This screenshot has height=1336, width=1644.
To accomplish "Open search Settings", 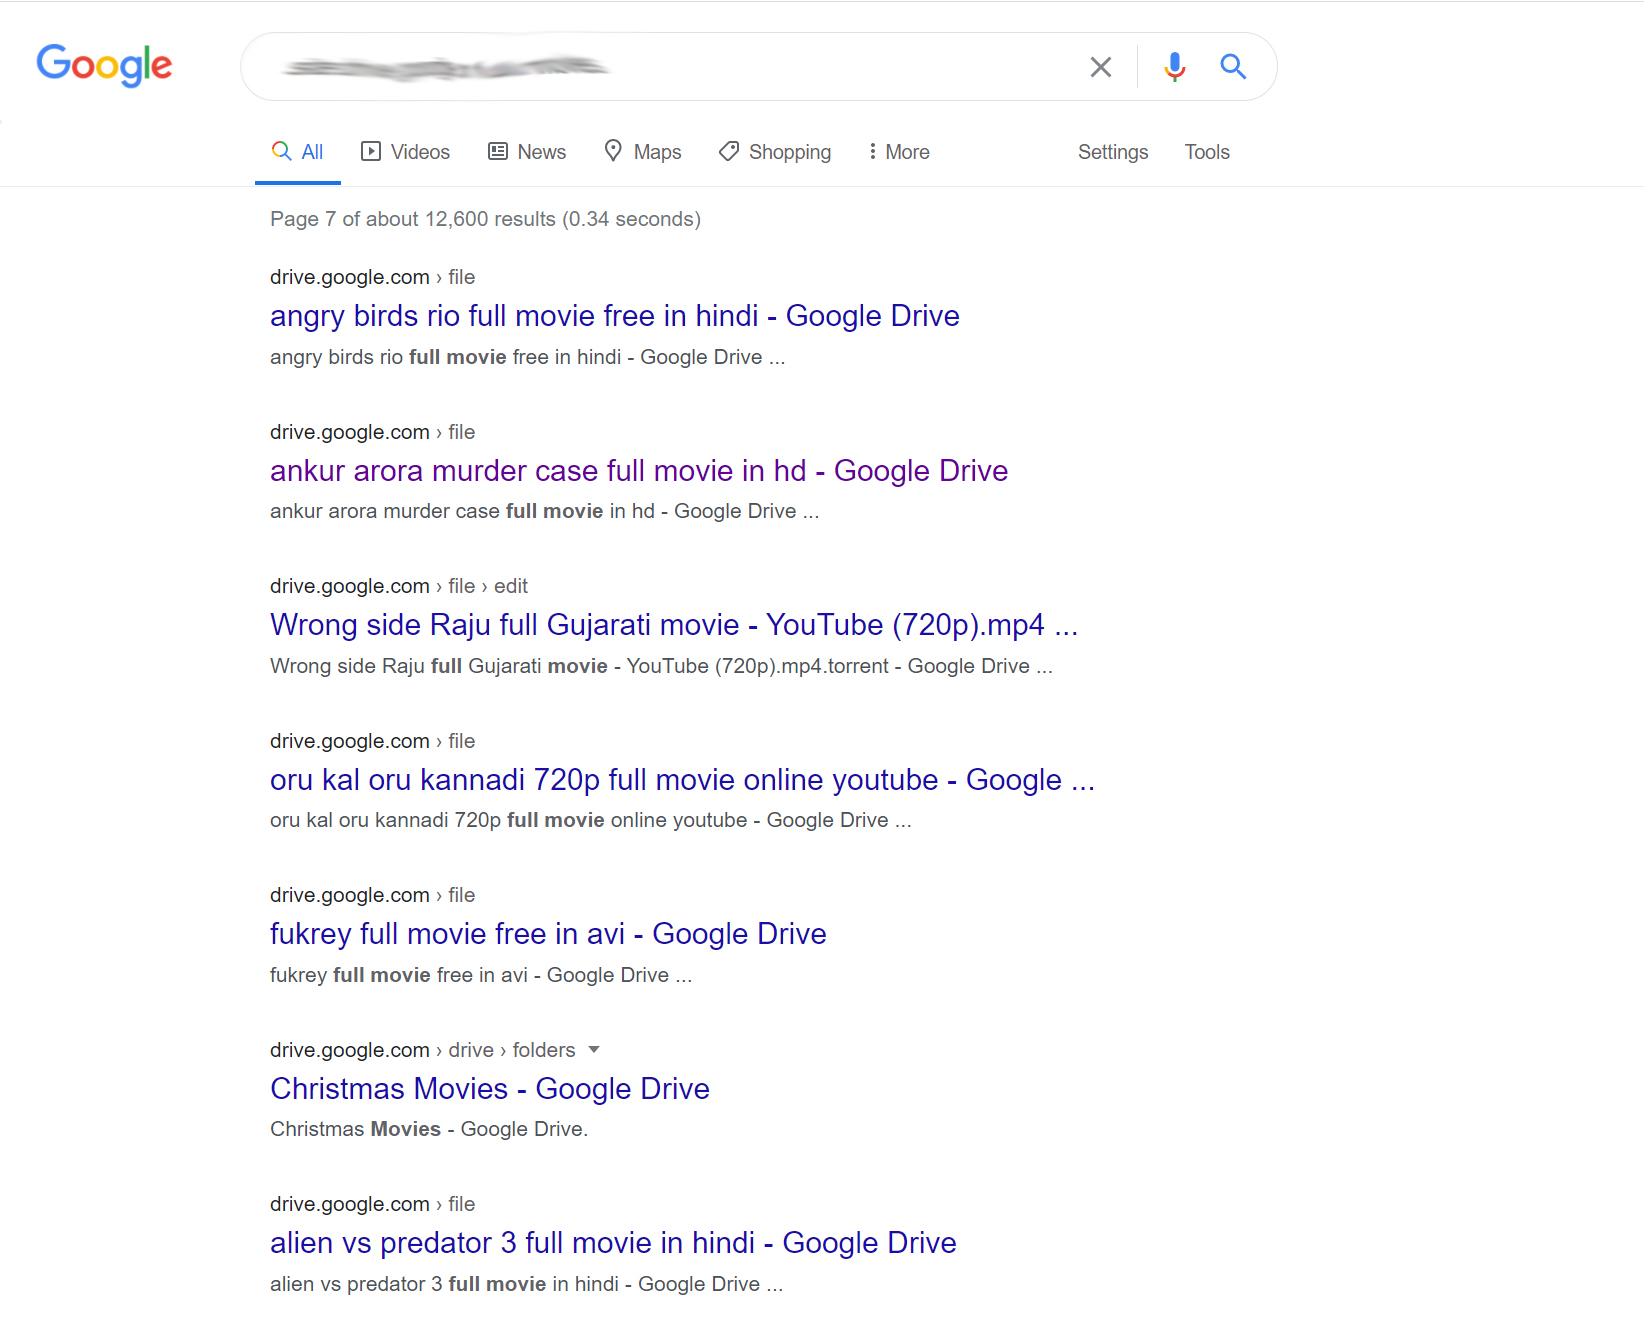I will [x=1113, y=152].
